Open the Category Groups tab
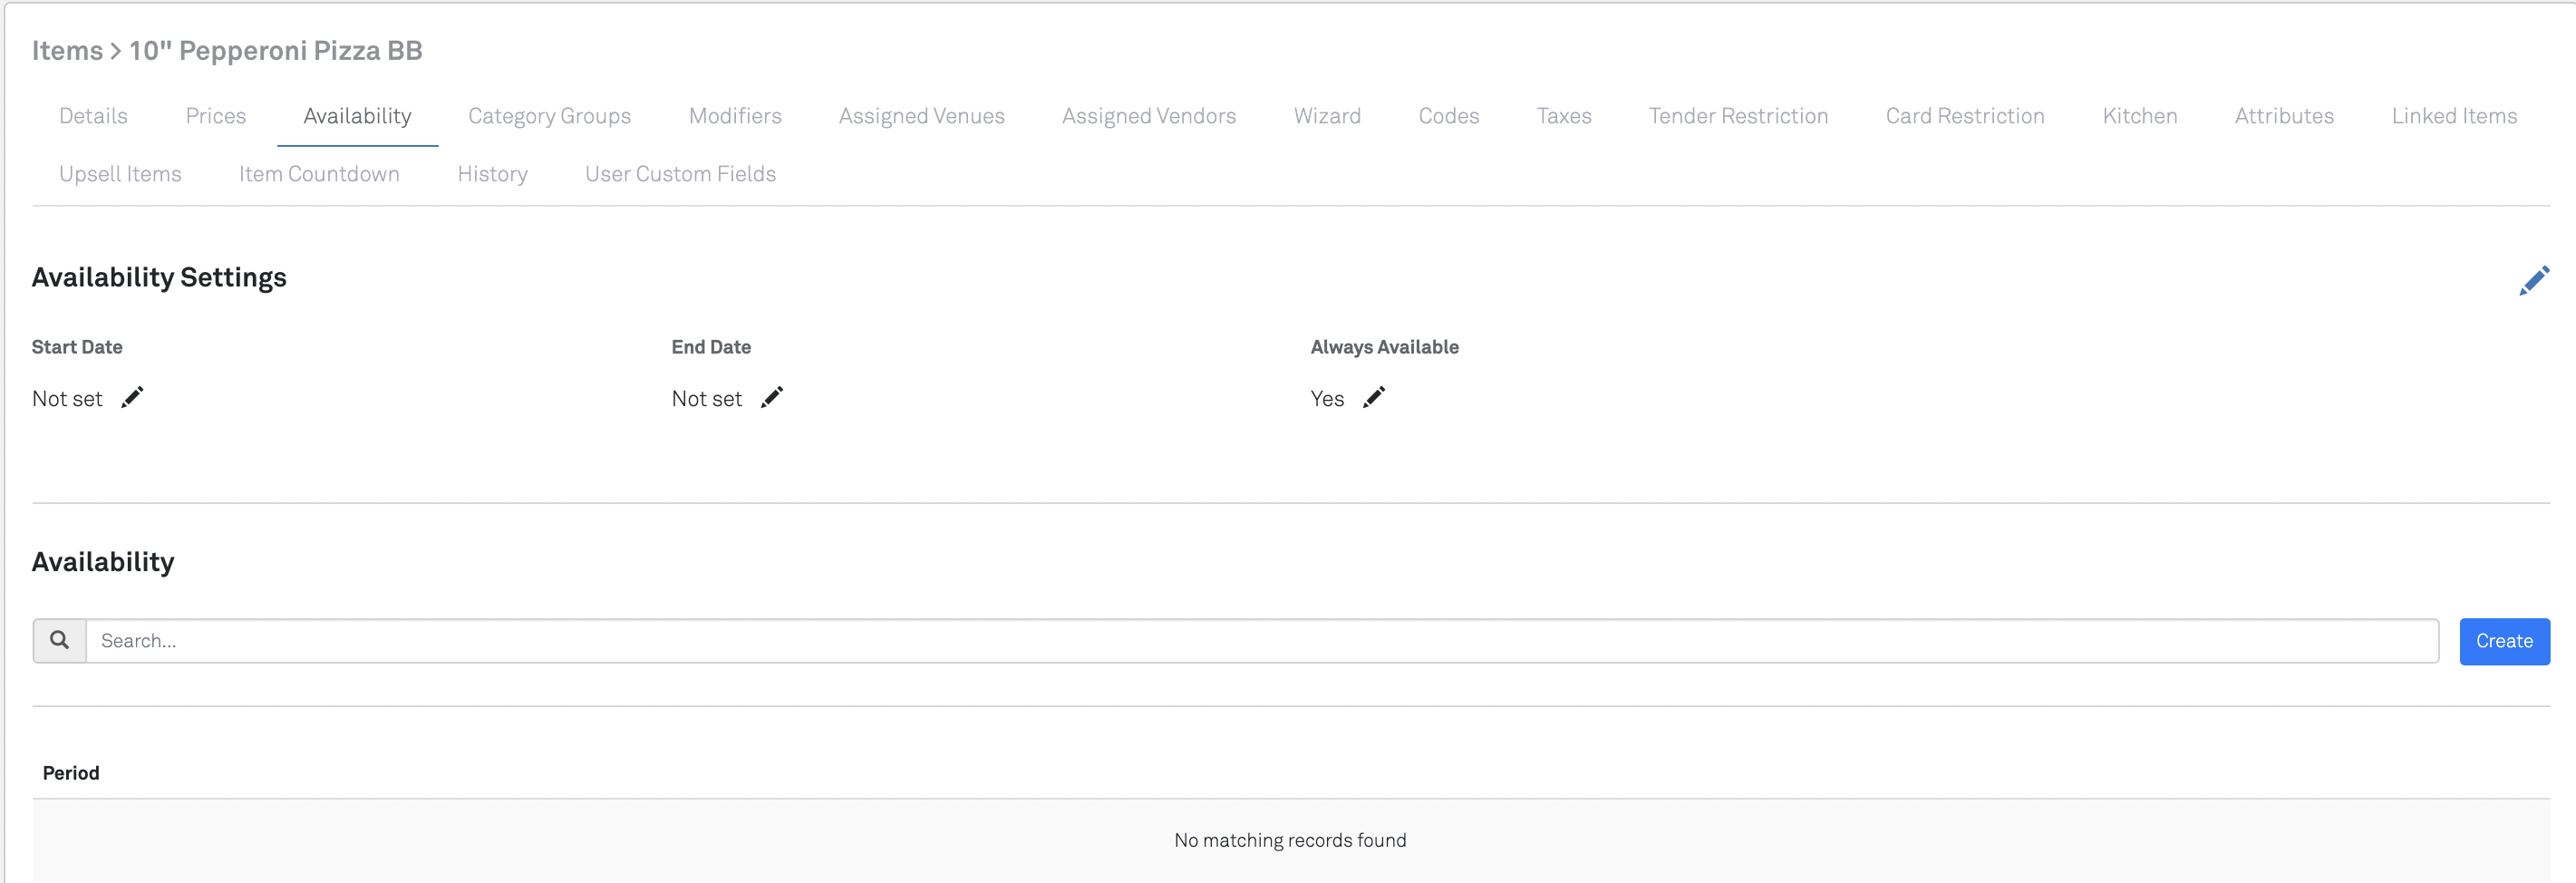 click(x=549, y=116)
